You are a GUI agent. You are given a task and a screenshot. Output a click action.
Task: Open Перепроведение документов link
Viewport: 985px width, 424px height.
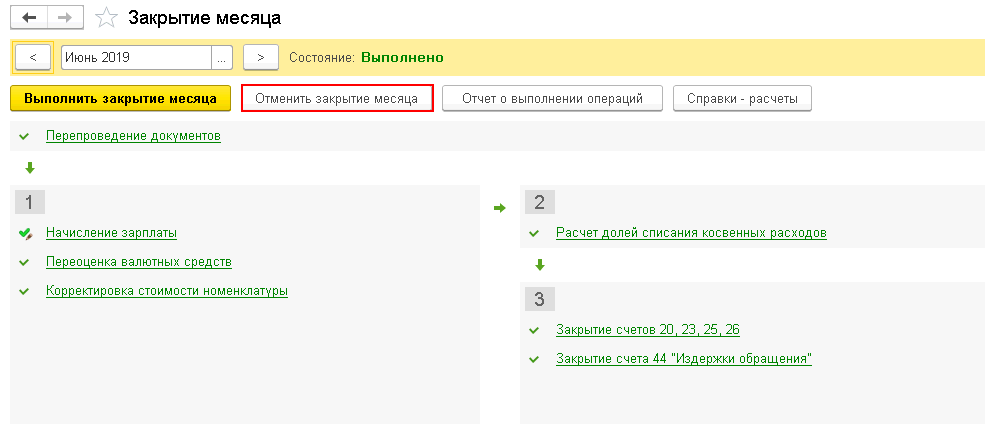pos(133,136)
